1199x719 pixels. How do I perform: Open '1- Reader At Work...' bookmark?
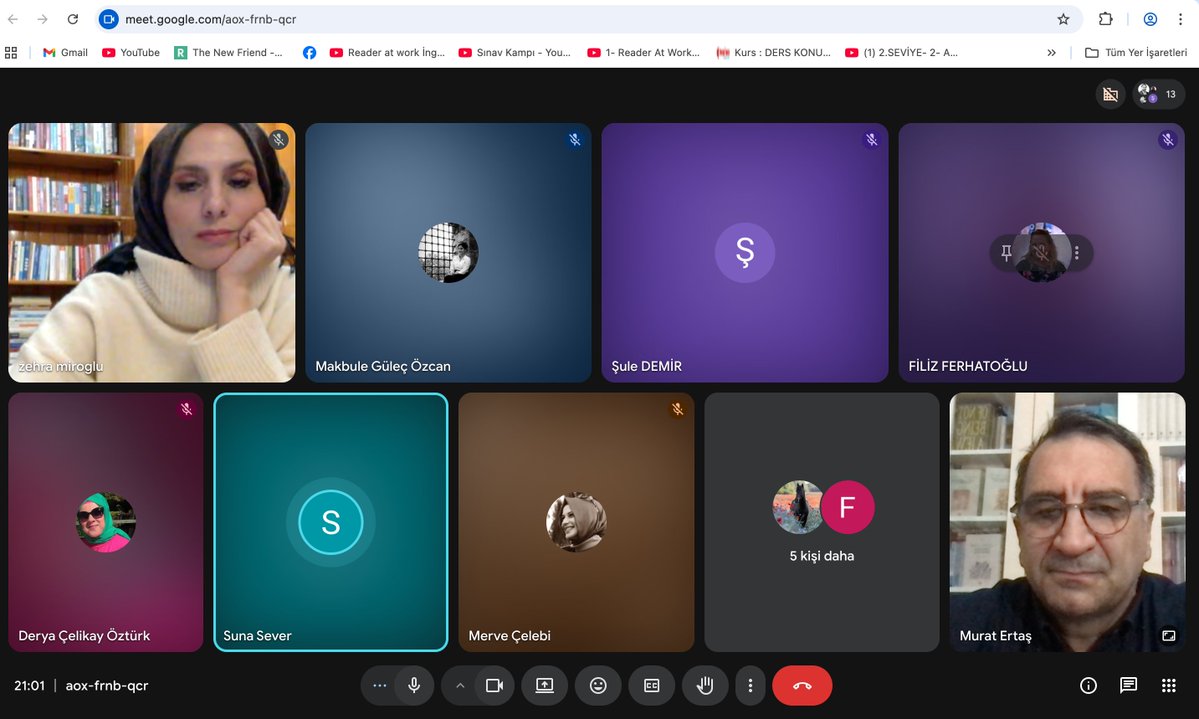[644, 53]
